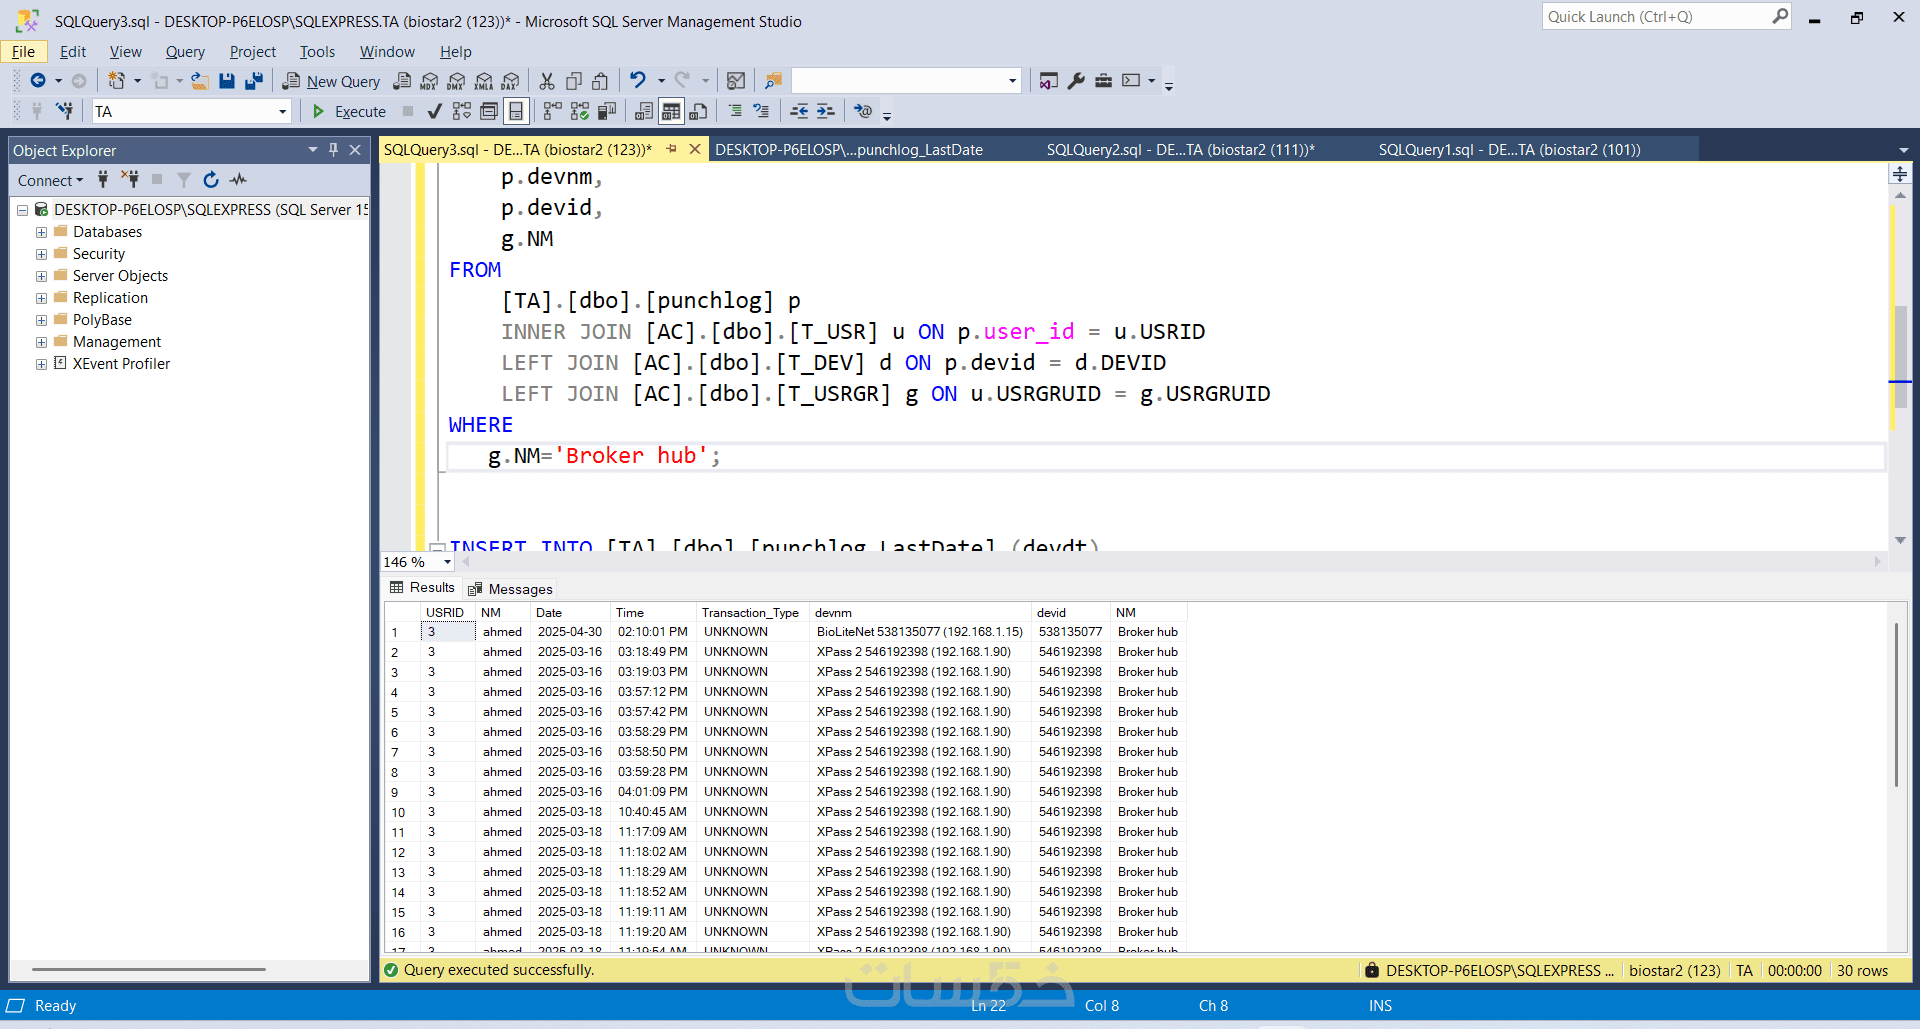Switch to the SQLQuery2.sql tab
Image resolution: width=1920 pixels, height=1029 pixels.
(x=1180, y=150)
